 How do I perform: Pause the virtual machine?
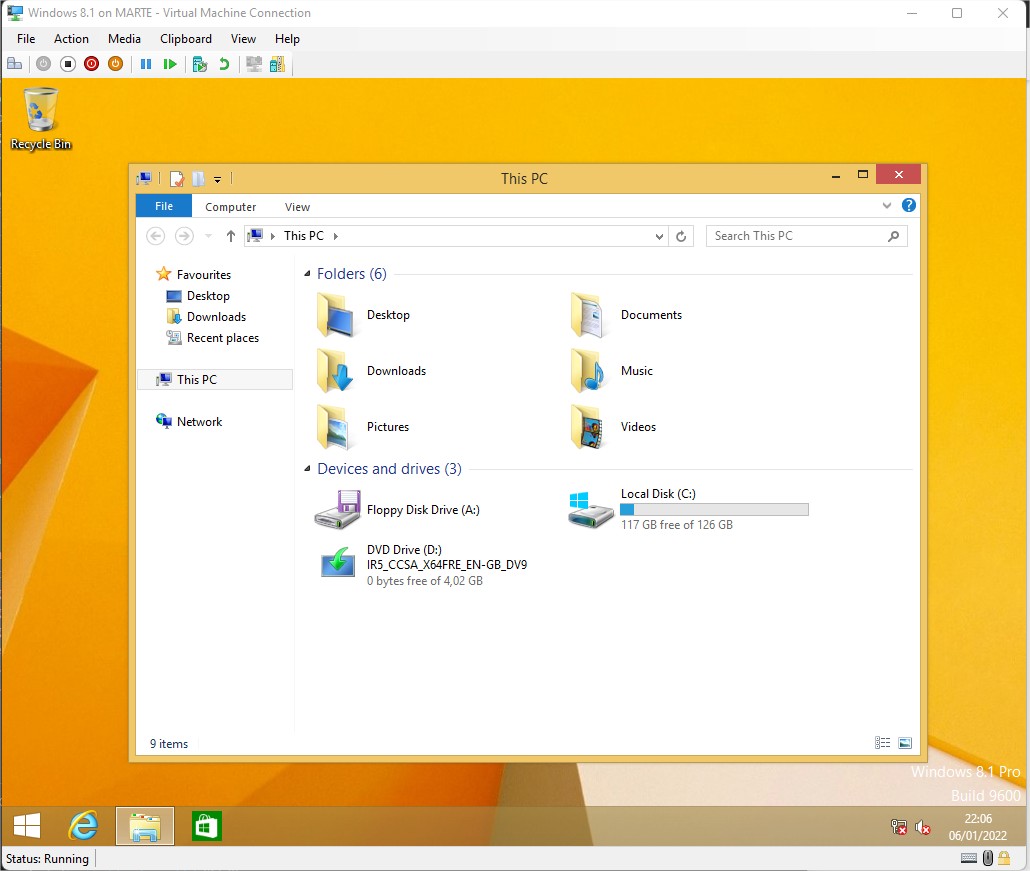146,64
